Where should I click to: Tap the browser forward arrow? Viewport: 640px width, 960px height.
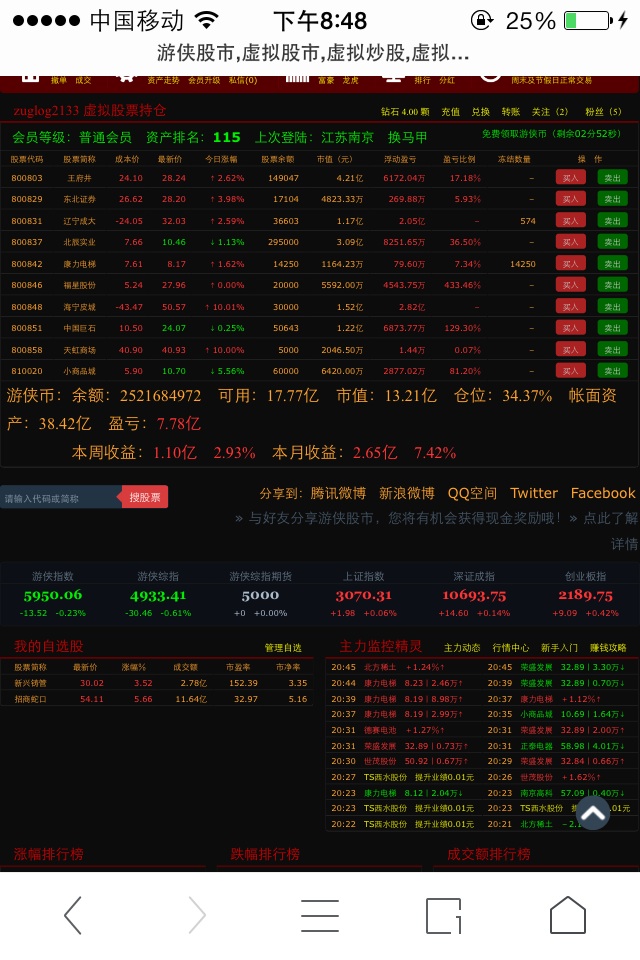[197, 914]
